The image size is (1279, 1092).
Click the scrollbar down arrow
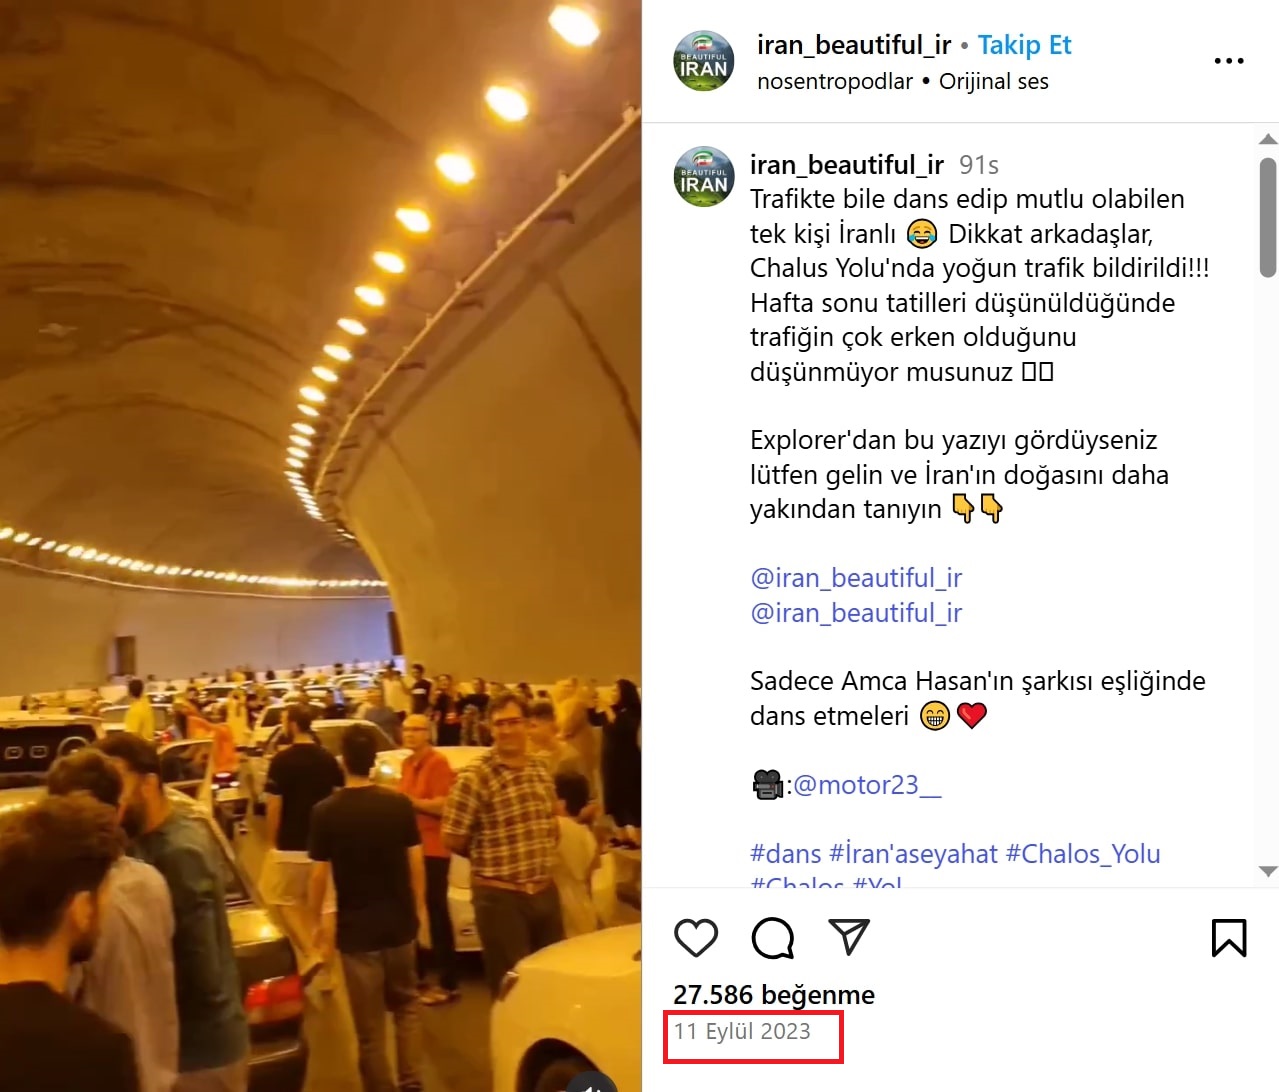(x=1268, y=871)
